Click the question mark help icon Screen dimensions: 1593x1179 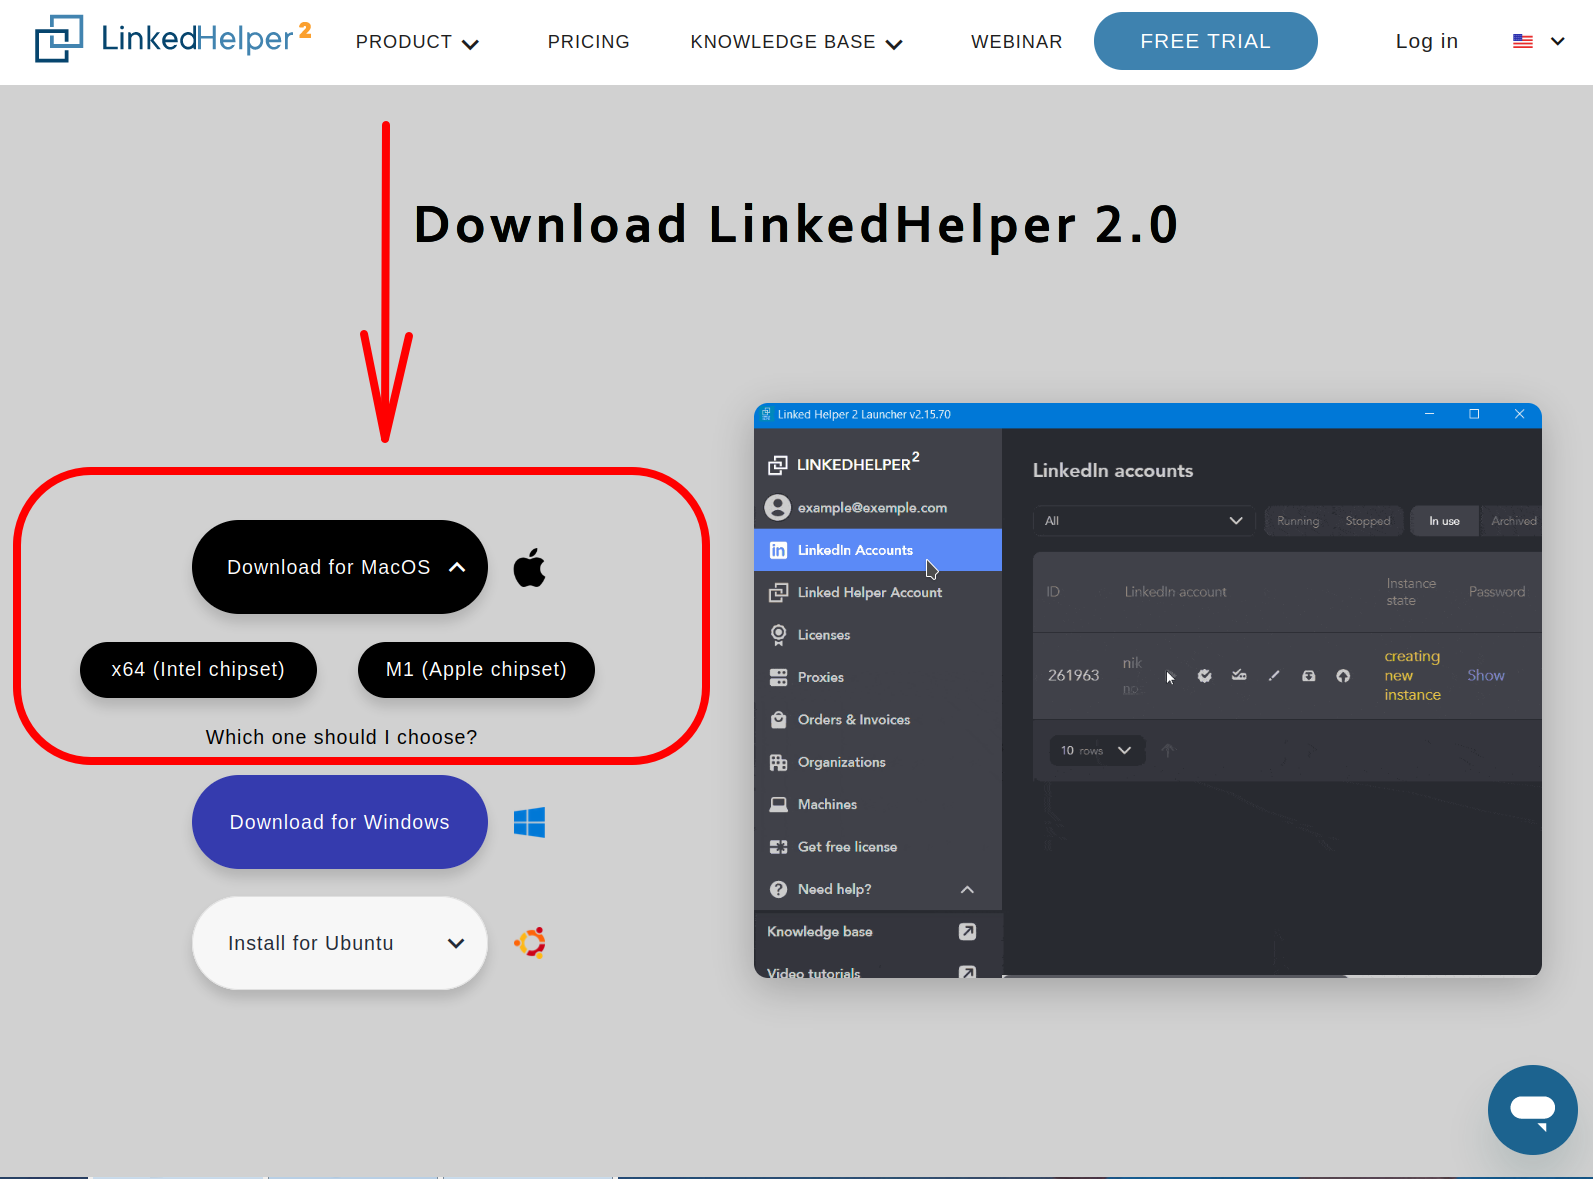pyautogui.click(x=778, y=889)
